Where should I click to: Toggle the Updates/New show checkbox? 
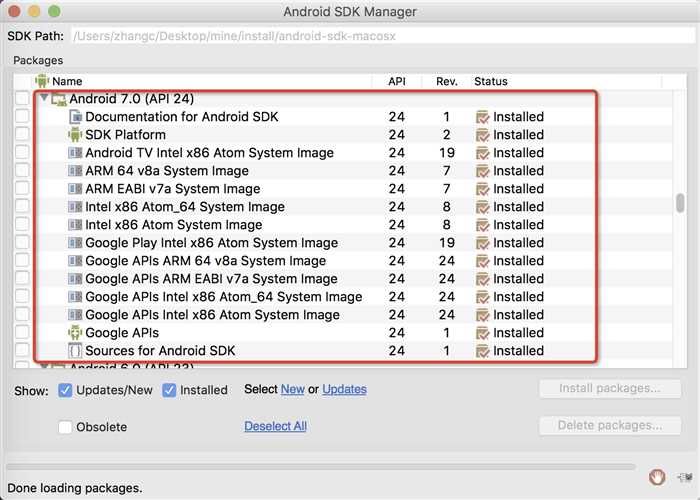coord(65,390)
